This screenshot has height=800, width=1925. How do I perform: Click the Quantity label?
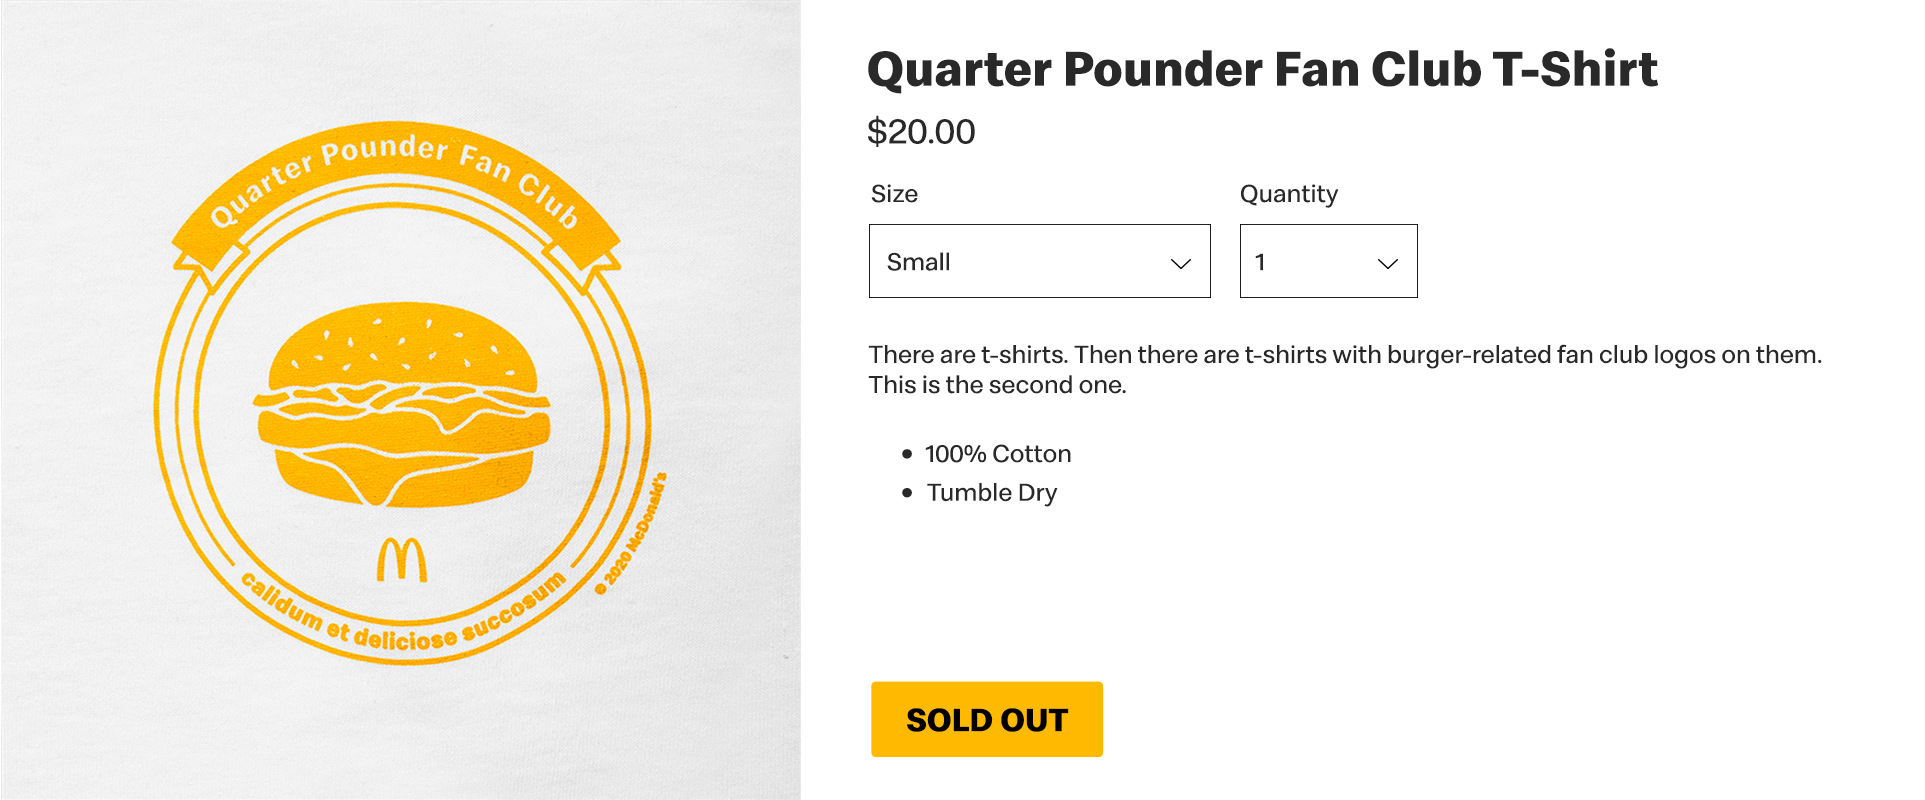(x=1288, y=194)
